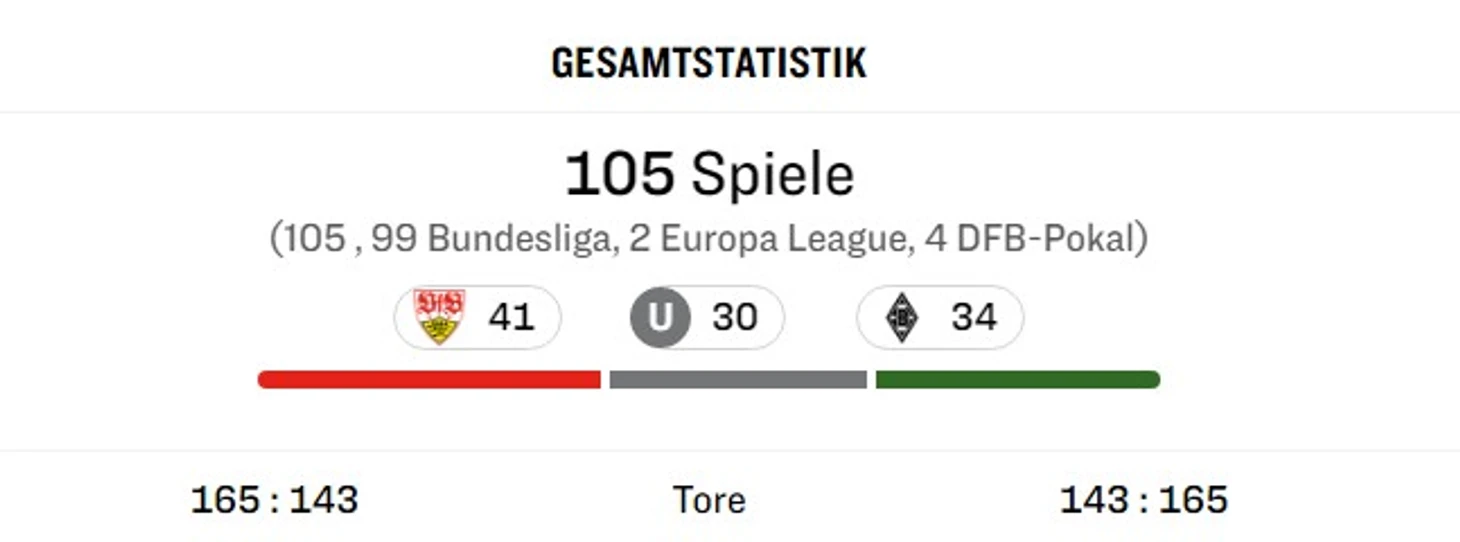Click the green wins bar segment
1460x542 pixels.
click(1018, 380)
